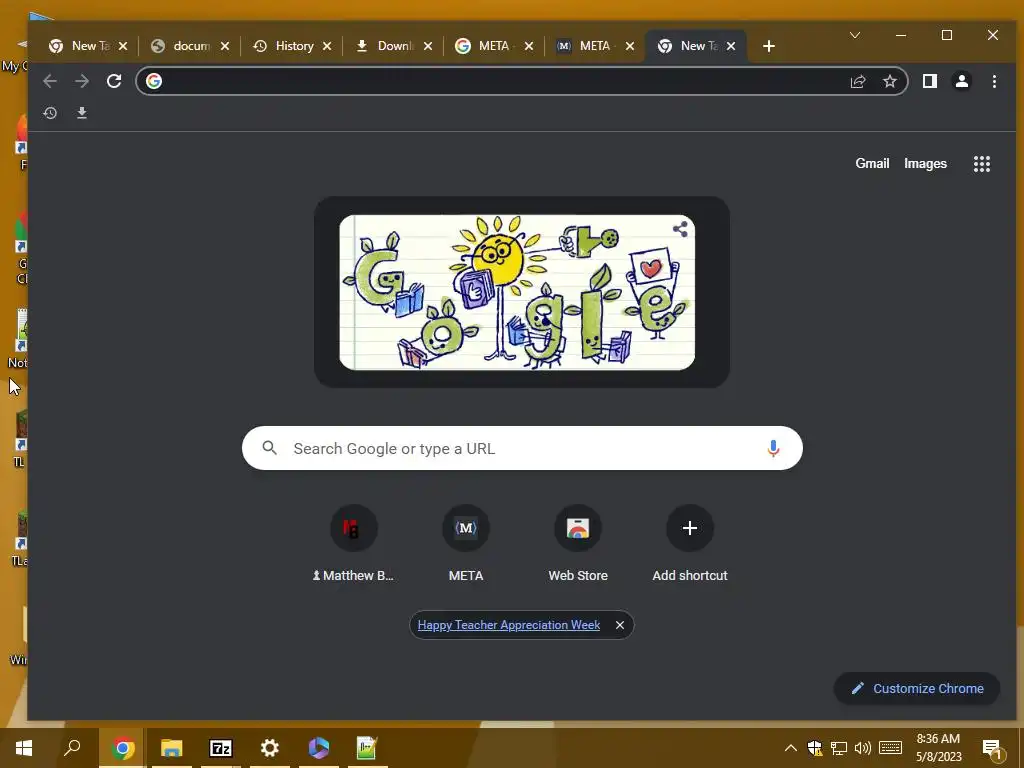This screenshot has width=1024, height=768.
Task: Click the share page icon in address bar
Action: tap(857, 81)
